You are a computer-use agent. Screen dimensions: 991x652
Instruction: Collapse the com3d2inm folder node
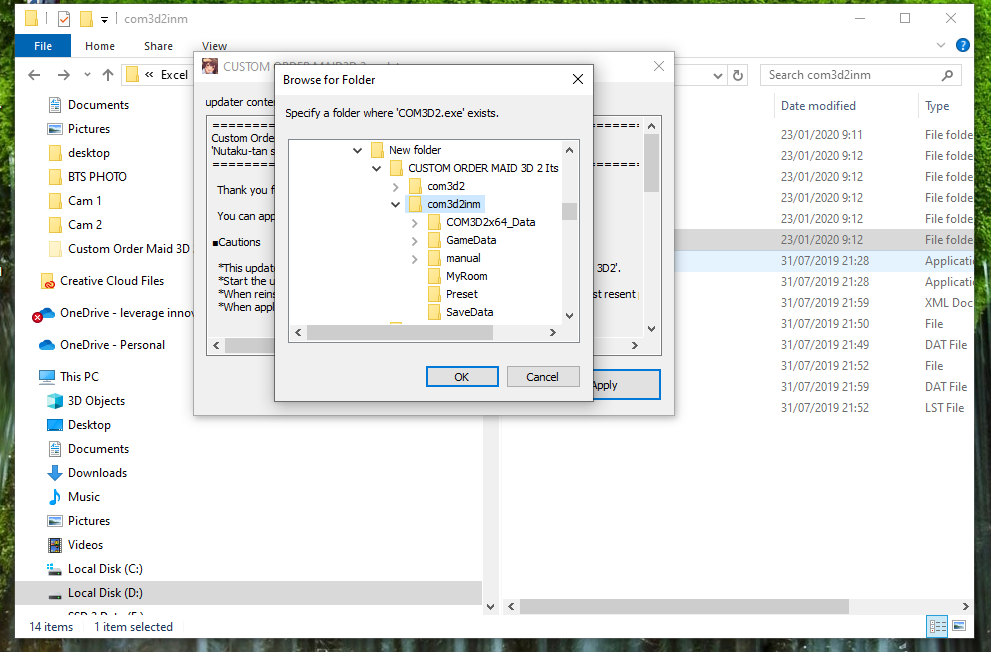point(396,205)
